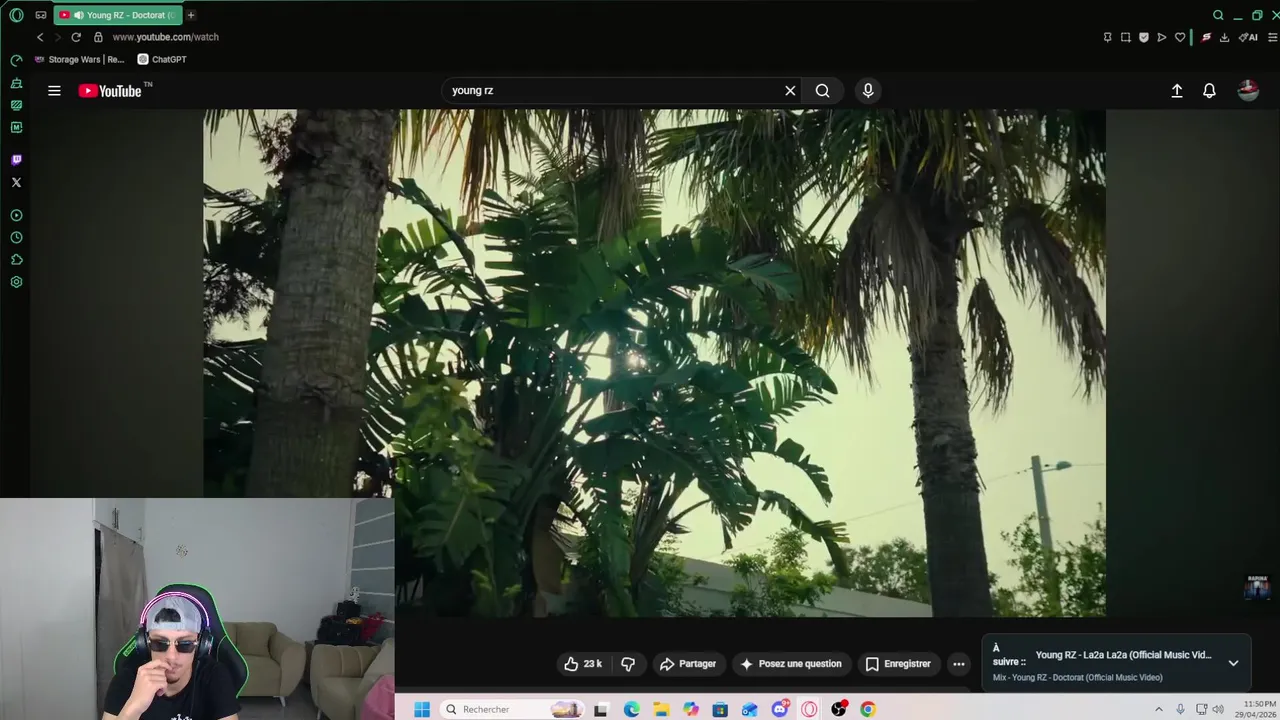Switch to the Young RZ - Doctorat tab
Viewport: 1280px width, 720px height.
[x=118, y=15]
